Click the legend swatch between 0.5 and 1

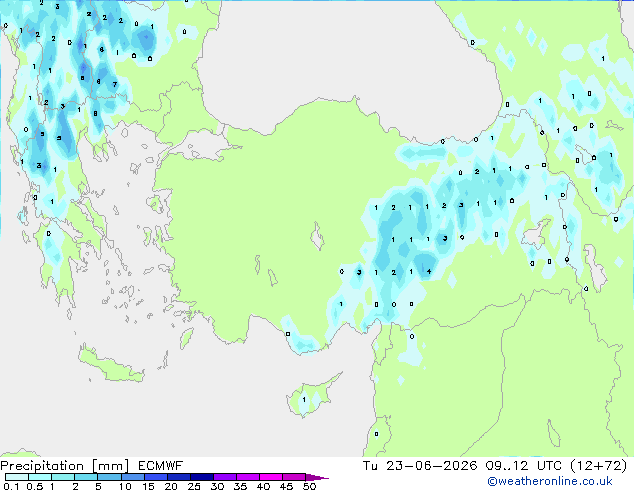(40, 477)
